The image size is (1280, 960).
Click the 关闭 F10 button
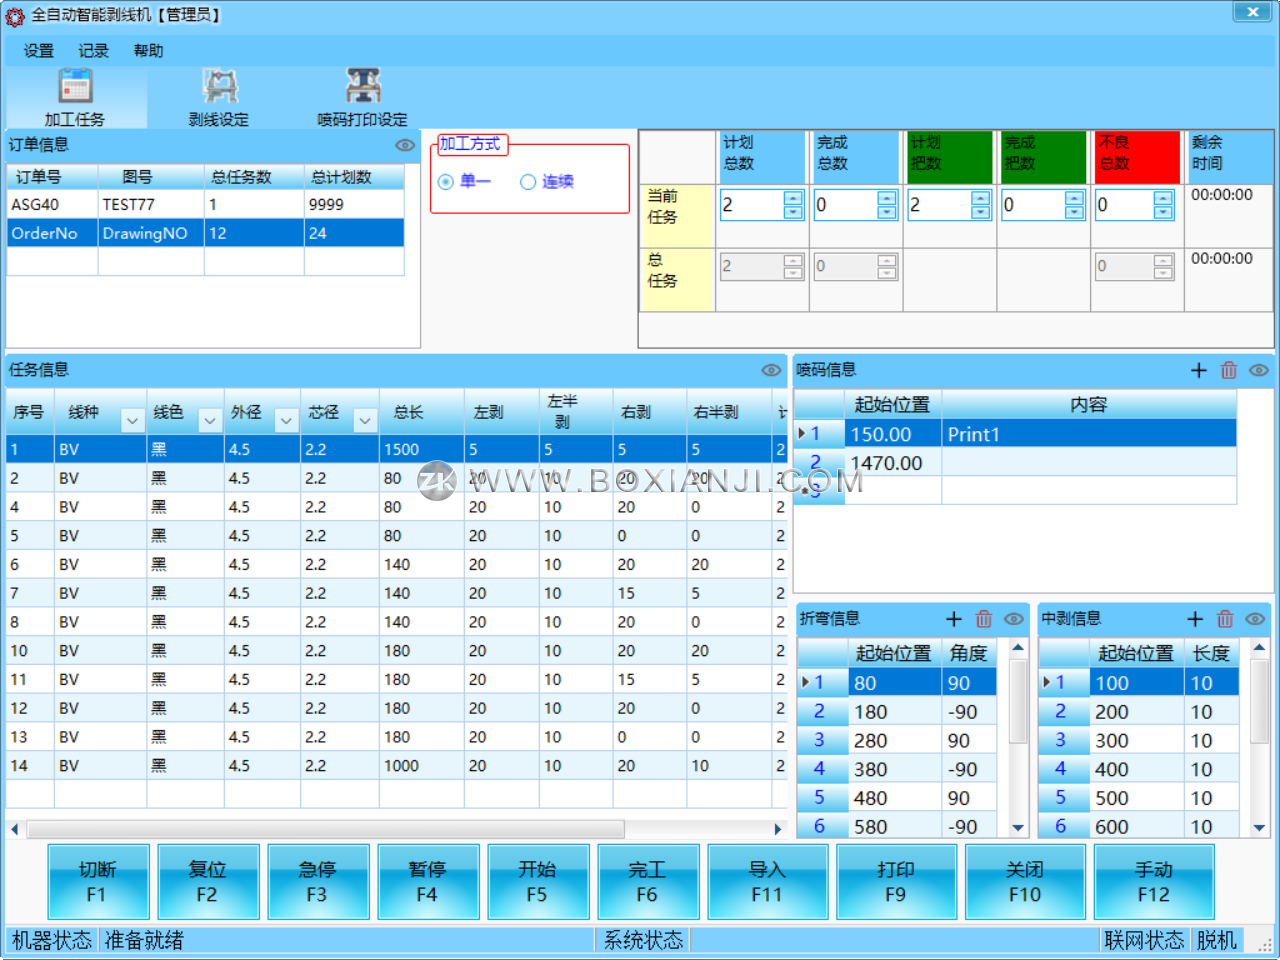tap(1025, 882)
